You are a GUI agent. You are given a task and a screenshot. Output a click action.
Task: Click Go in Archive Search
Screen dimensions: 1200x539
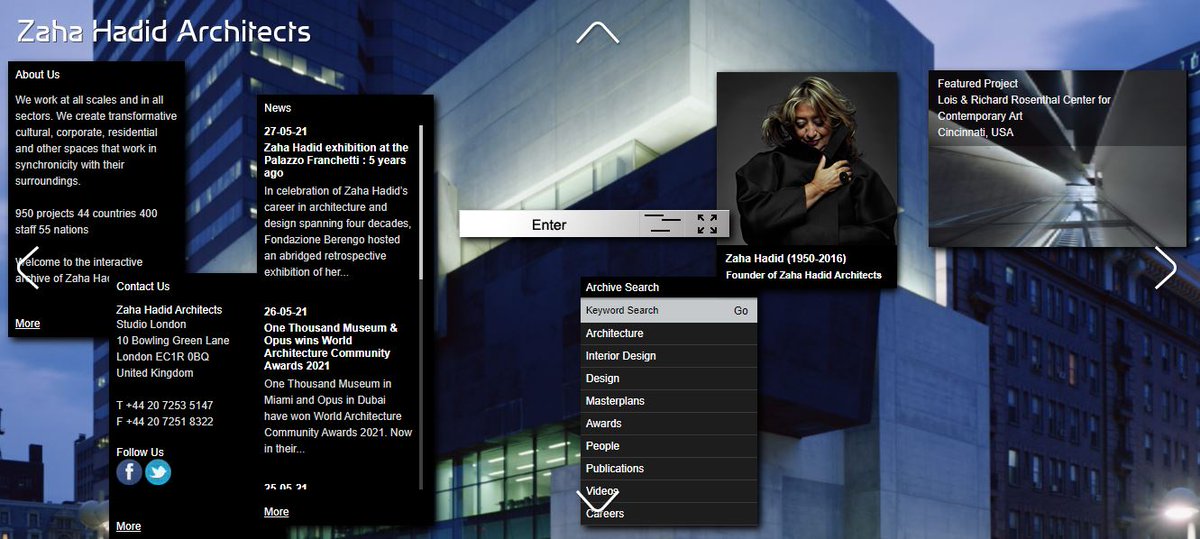[x=741, y=311]
